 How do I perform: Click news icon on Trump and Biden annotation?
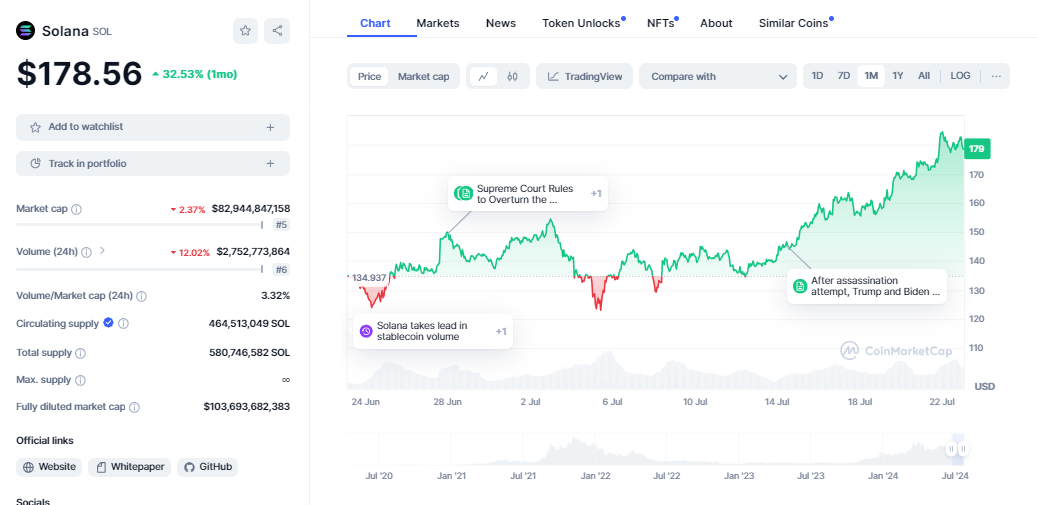point(800,286)
